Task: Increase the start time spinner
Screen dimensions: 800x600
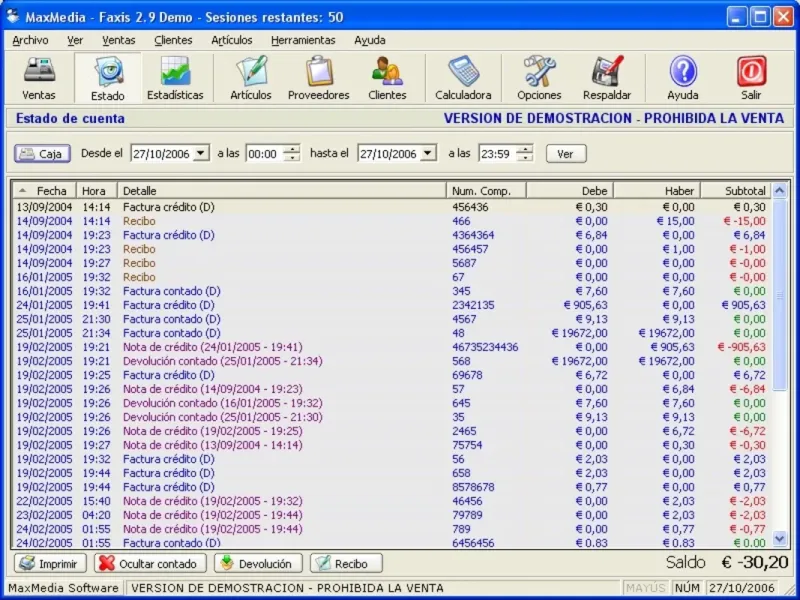Action: 291,149
